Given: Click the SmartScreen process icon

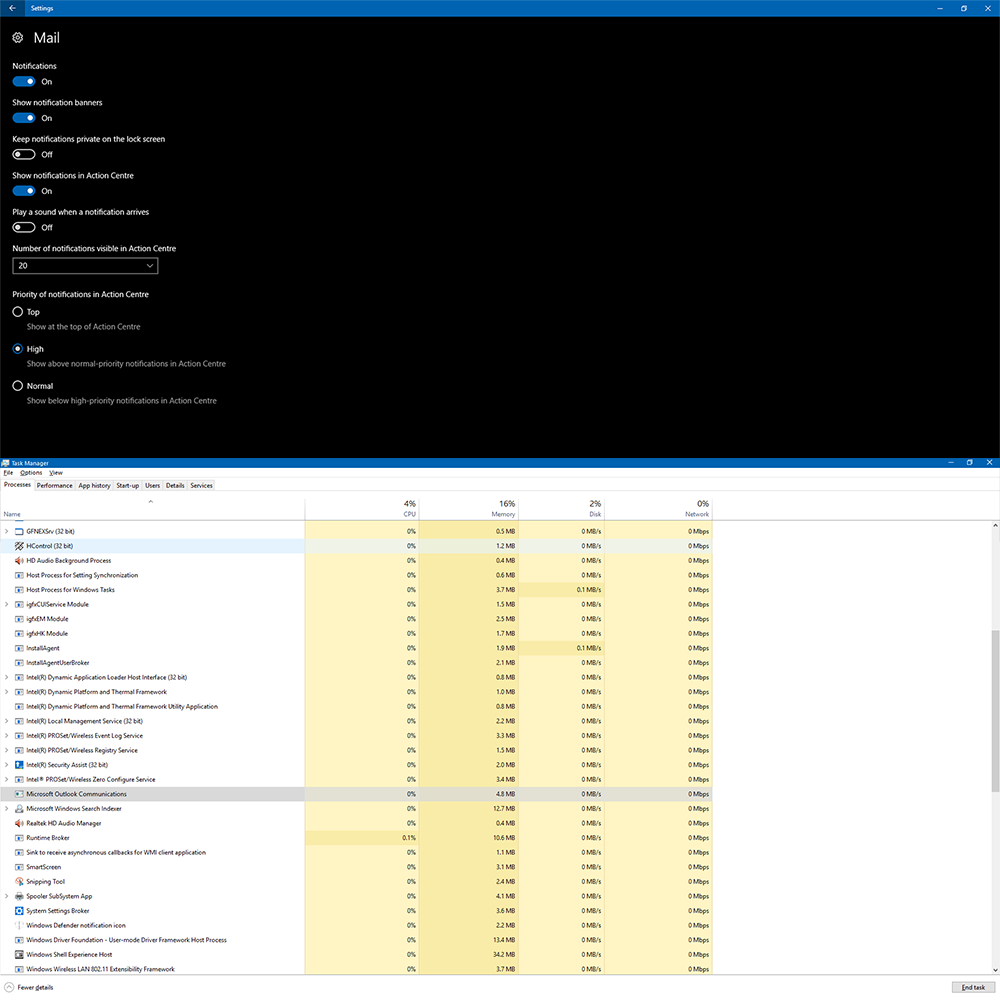Looking at the screenshot, I should [19, 867].
